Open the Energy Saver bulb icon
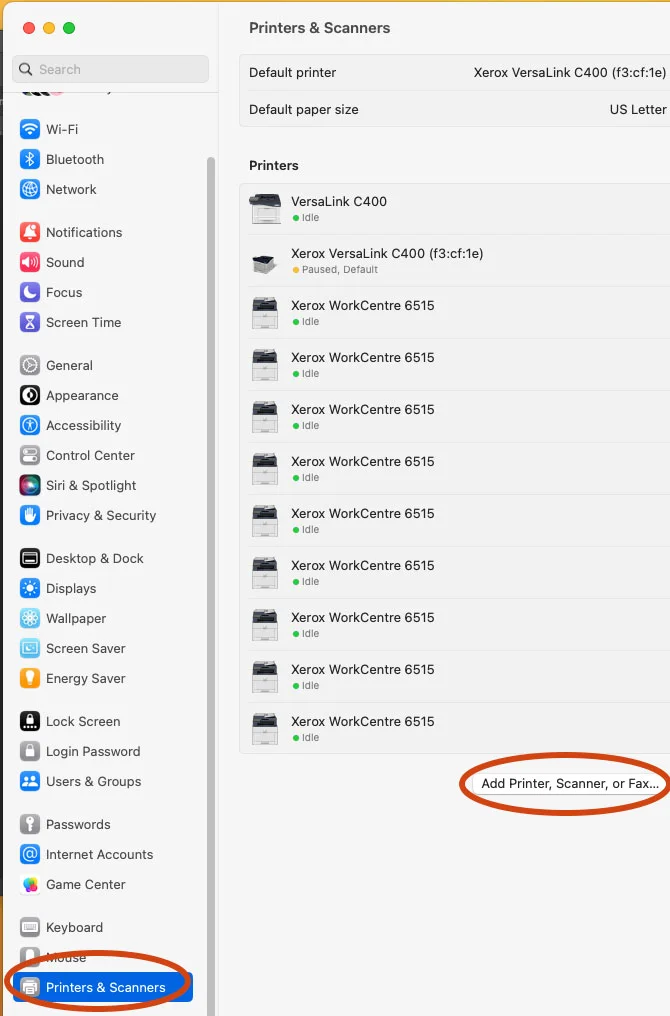Viewport: 670px width, 1016px height. tap(30, 678)
